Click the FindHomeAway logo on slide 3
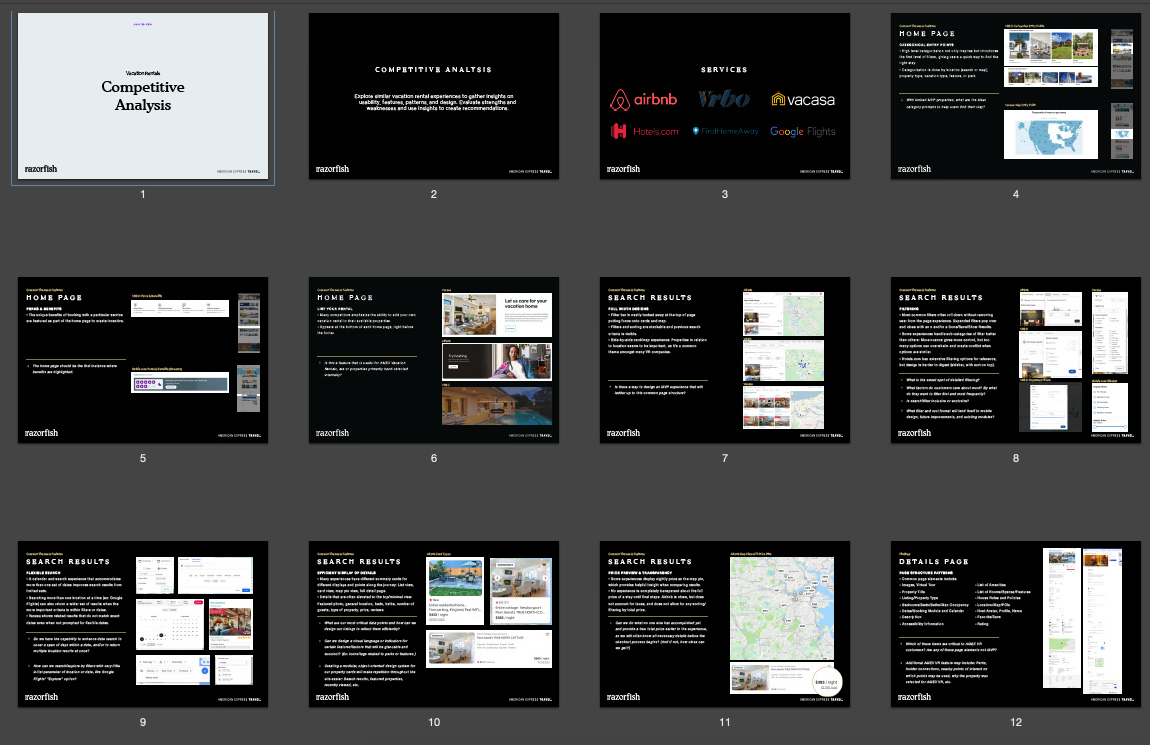The width and height of the screenshot is (1150, 745). coord(725,131)
